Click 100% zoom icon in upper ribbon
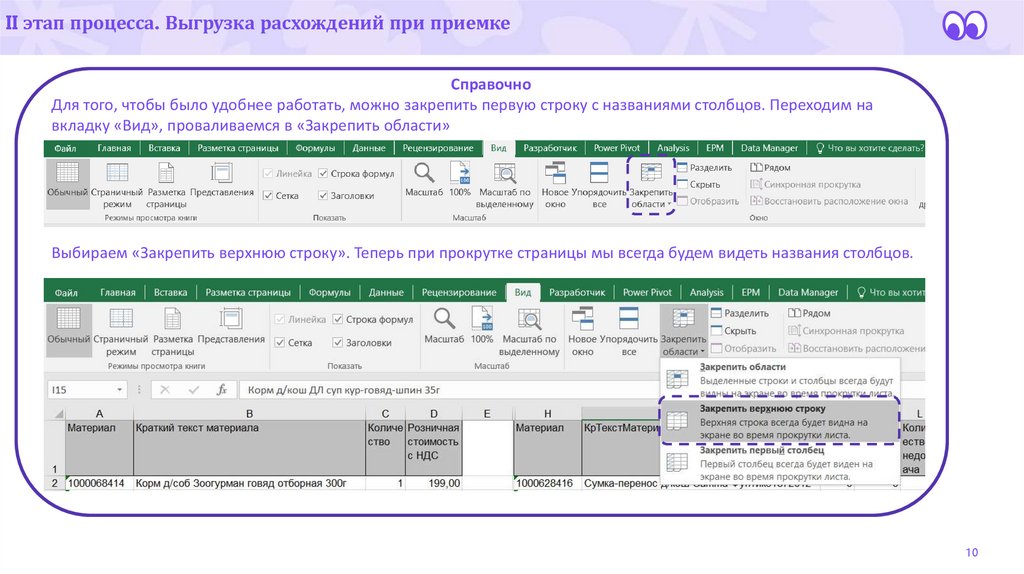 click(460, 173)
